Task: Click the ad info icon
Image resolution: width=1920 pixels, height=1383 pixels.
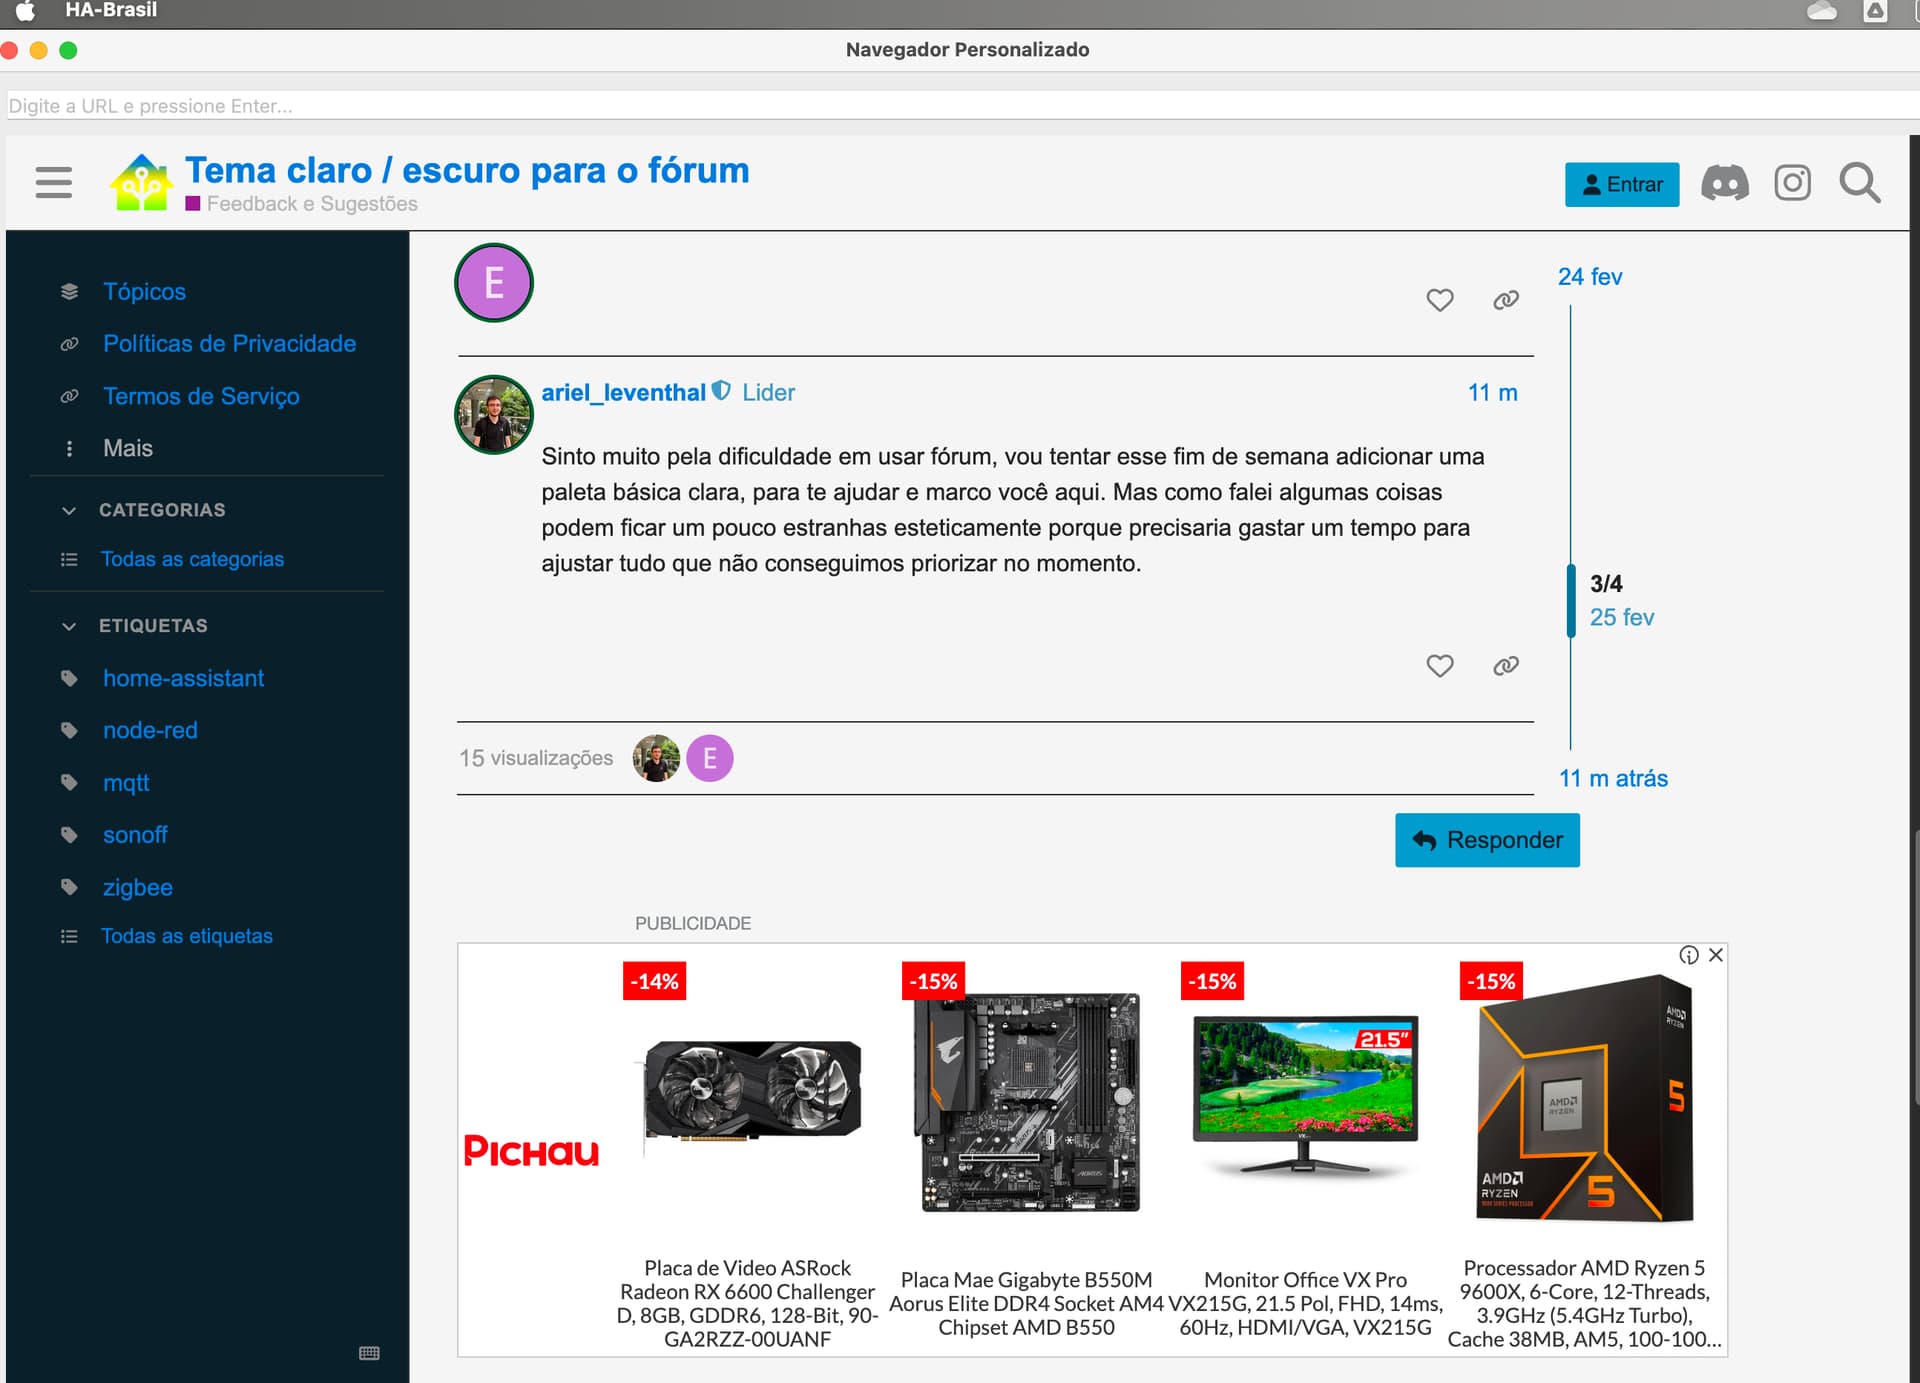Action: [1689, 955]
